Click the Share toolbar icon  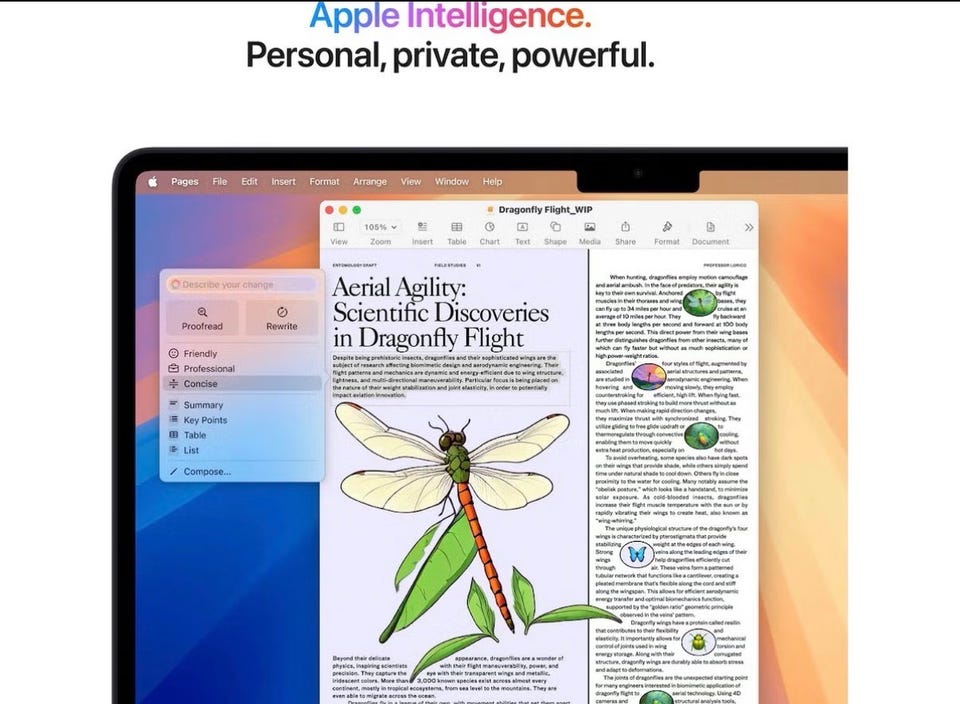(x=625, y=227)
